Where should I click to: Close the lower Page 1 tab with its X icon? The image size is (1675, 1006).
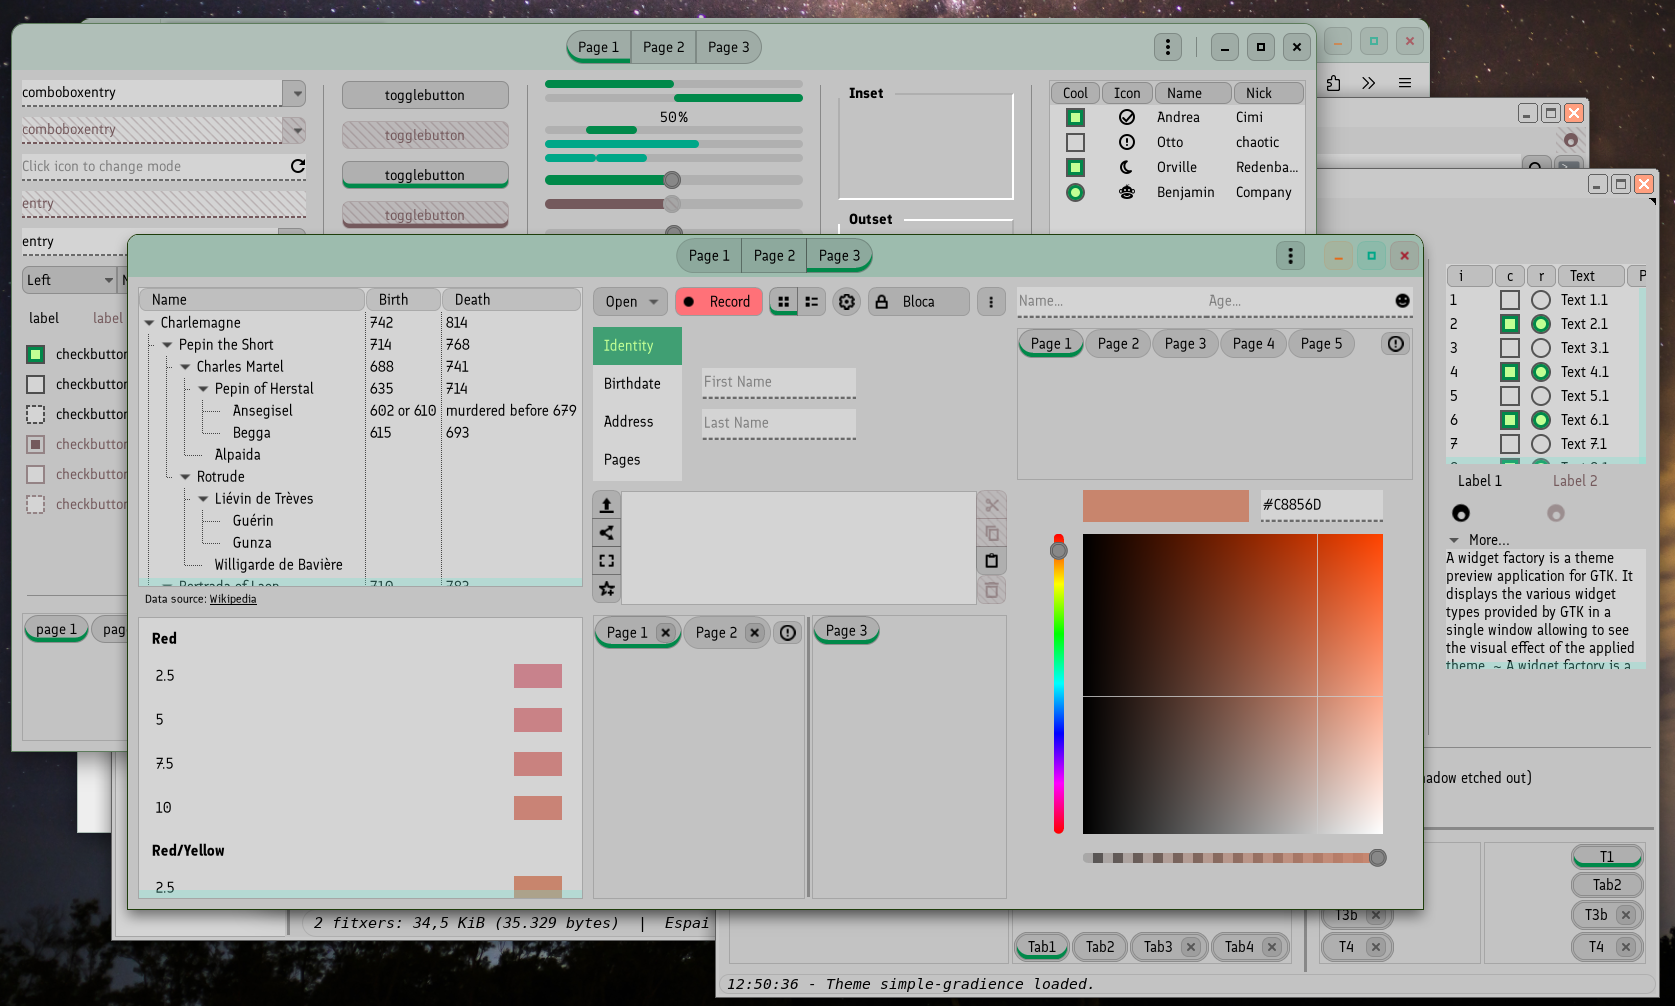click(x=665, y=633)
